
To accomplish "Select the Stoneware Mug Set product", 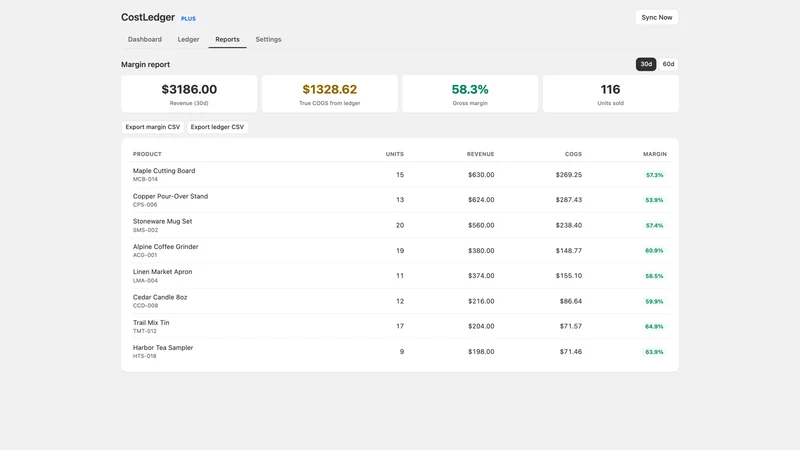I will point(162,221).
